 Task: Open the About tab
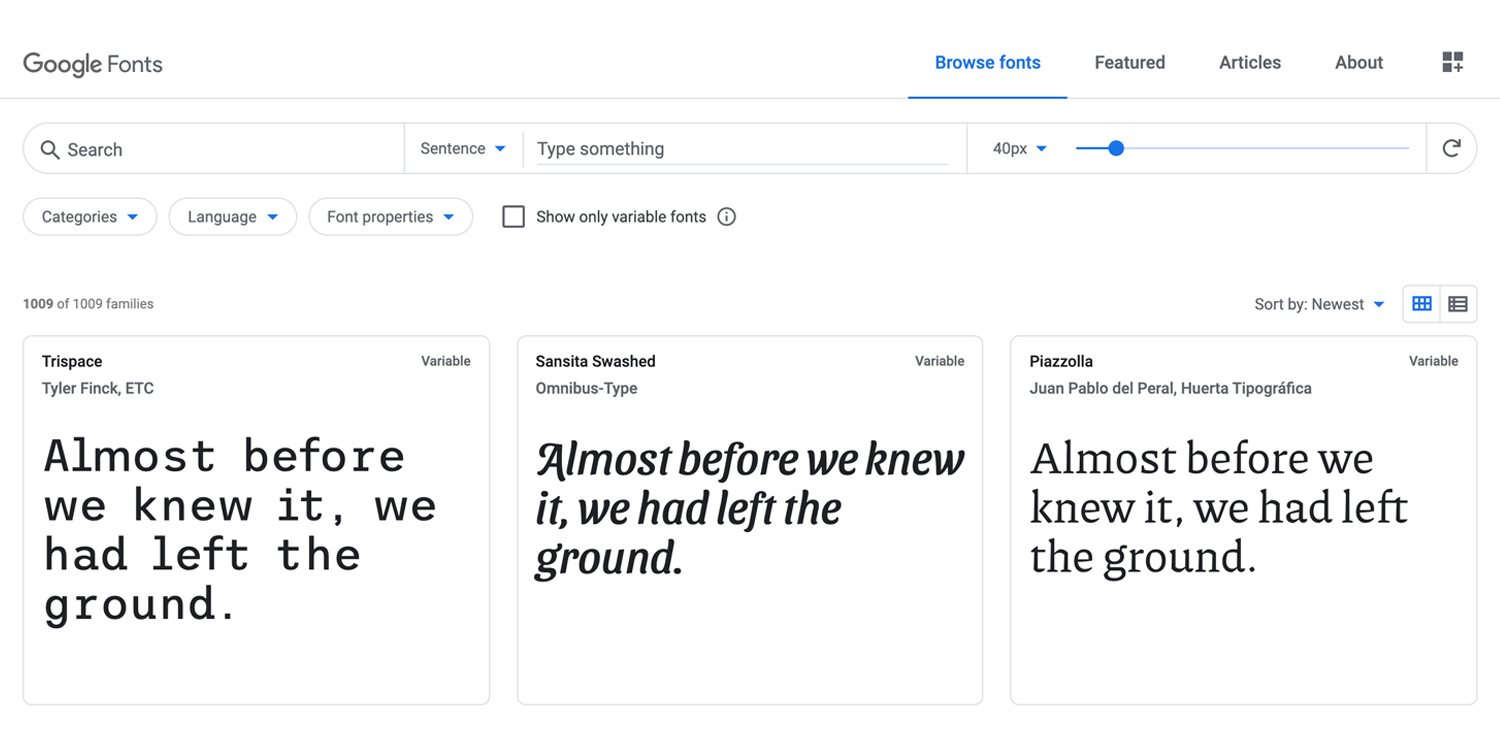1359,62
